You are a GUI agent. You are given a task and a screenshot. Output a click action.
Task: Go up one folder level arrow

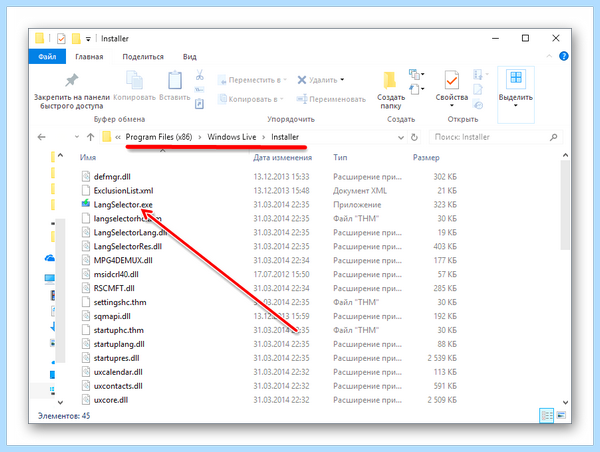90,137
